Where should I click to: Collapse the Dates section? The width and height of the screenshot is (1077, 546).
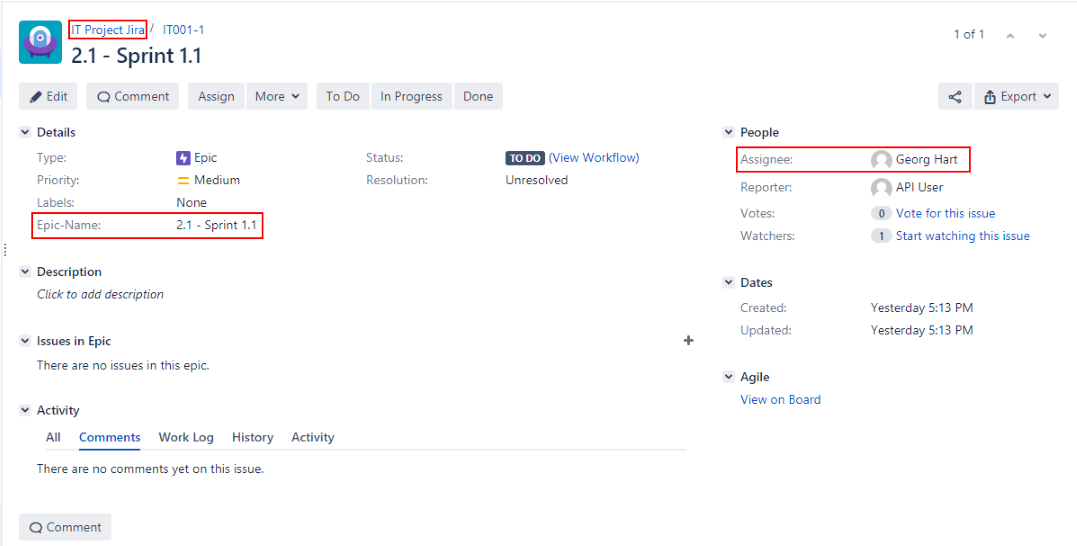coord(729,283)
